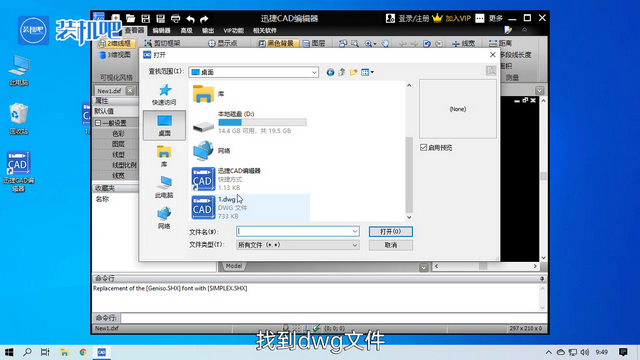The width and height of the screenshot is (640, 360).
Task: Select 本地磁盘 (D:) drive
Action: click(x=250, y=122)
